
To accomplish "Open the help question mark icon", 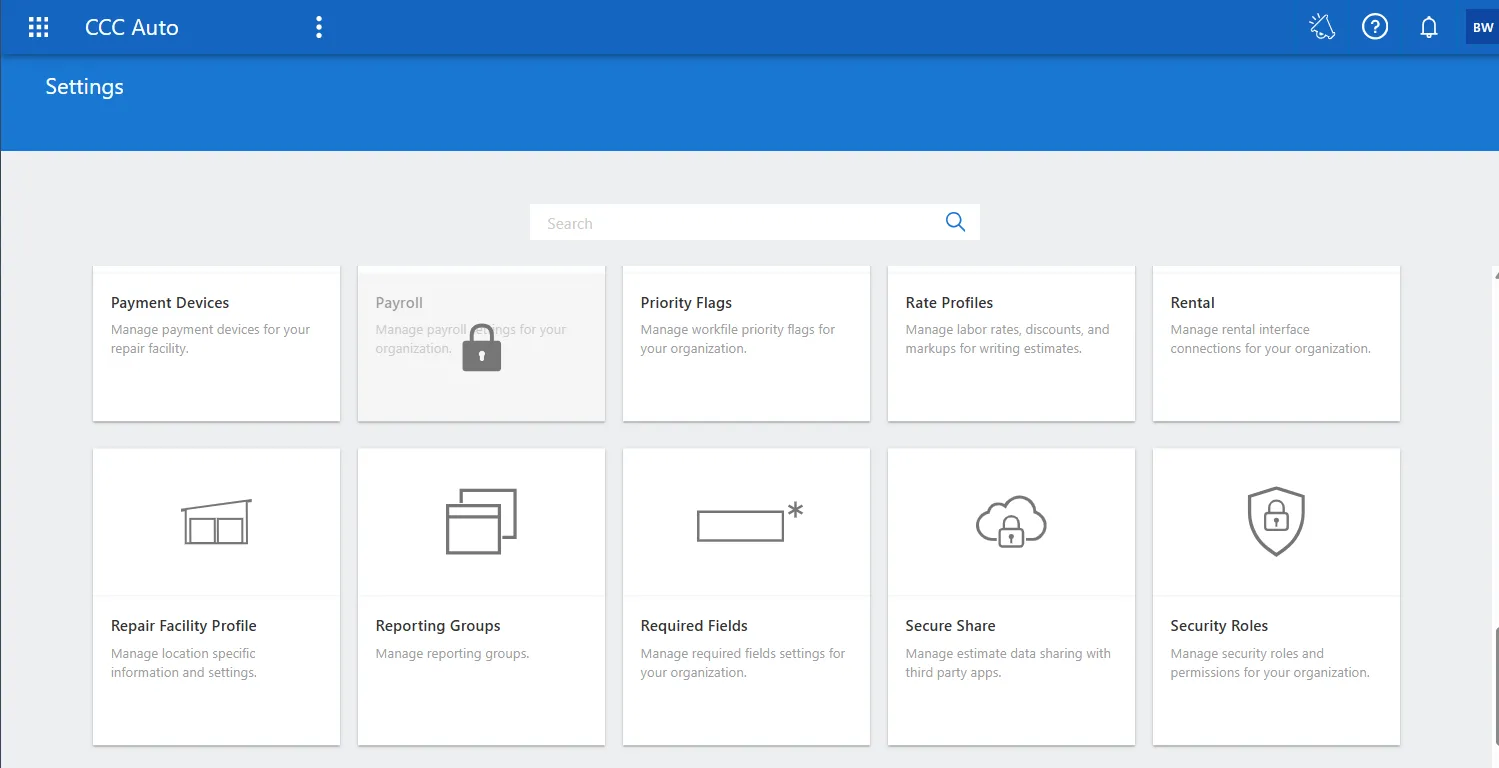I will tap(1375, 27).
